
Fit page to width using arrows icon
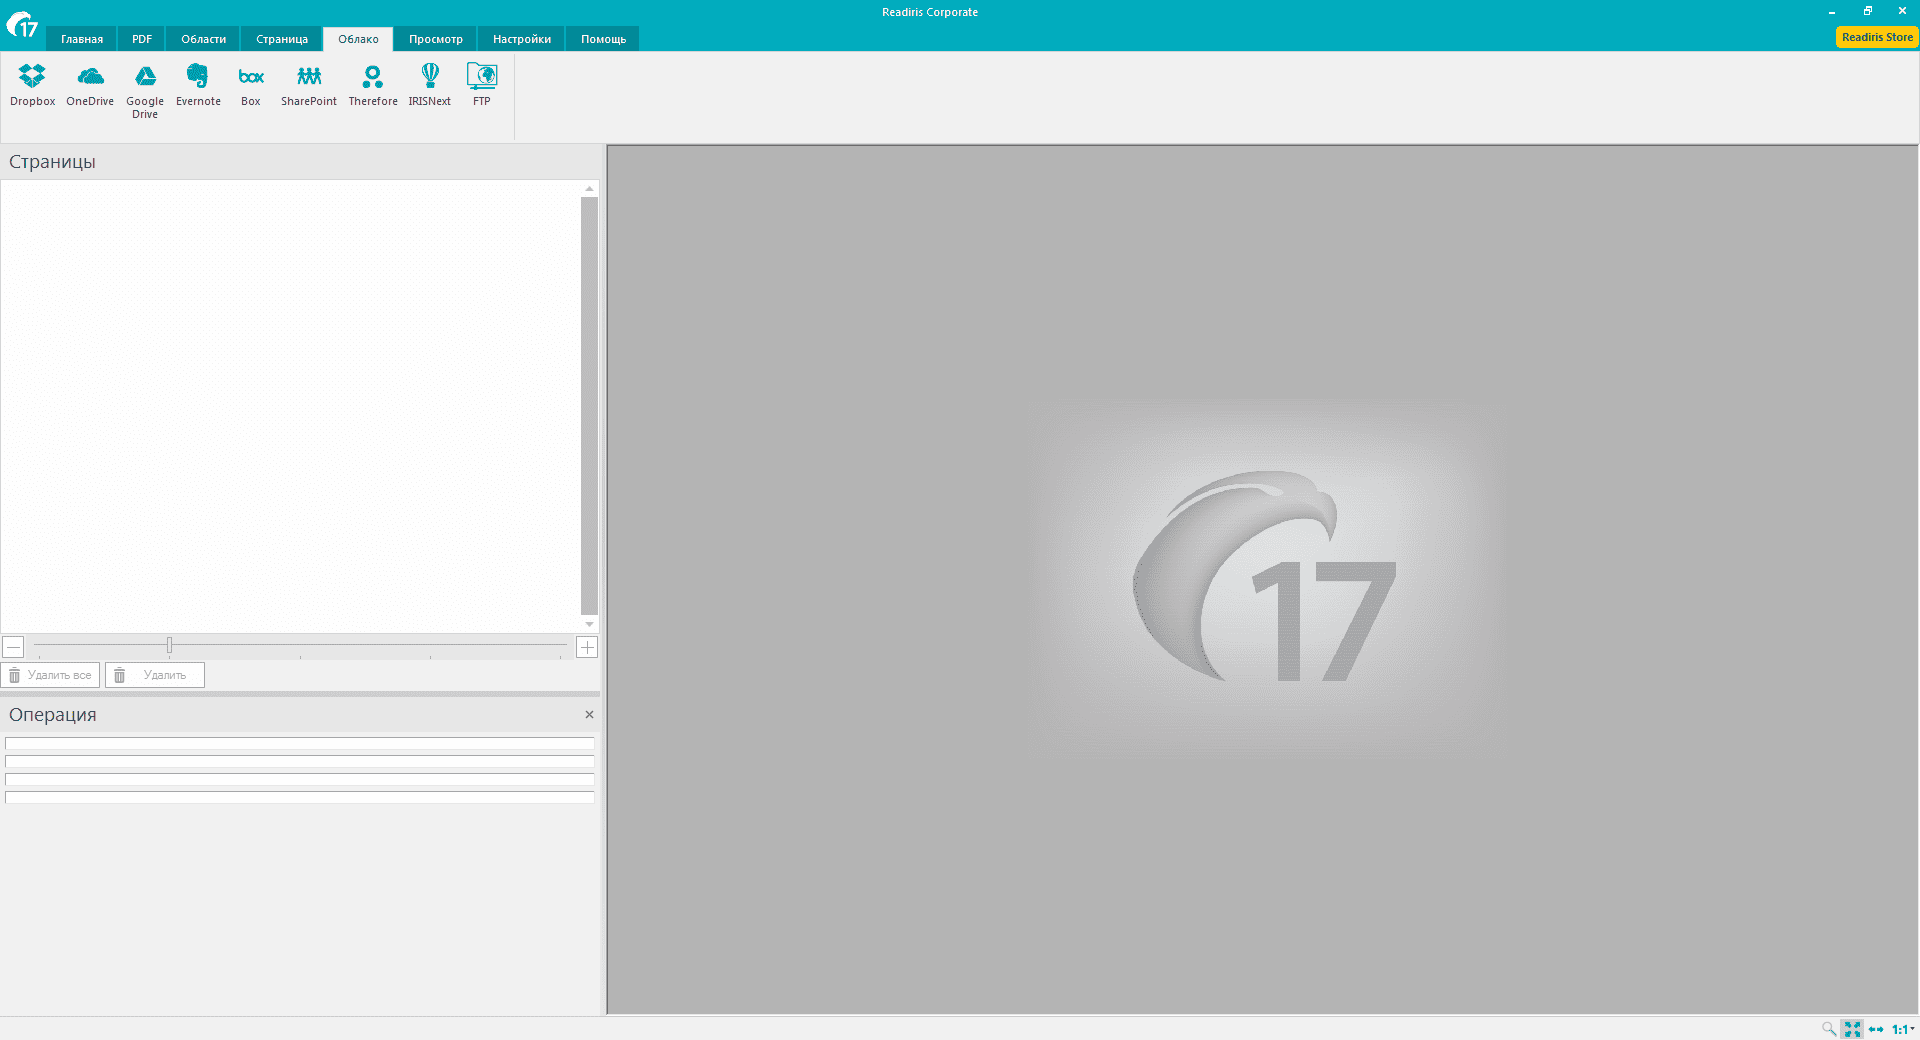1876,1028
